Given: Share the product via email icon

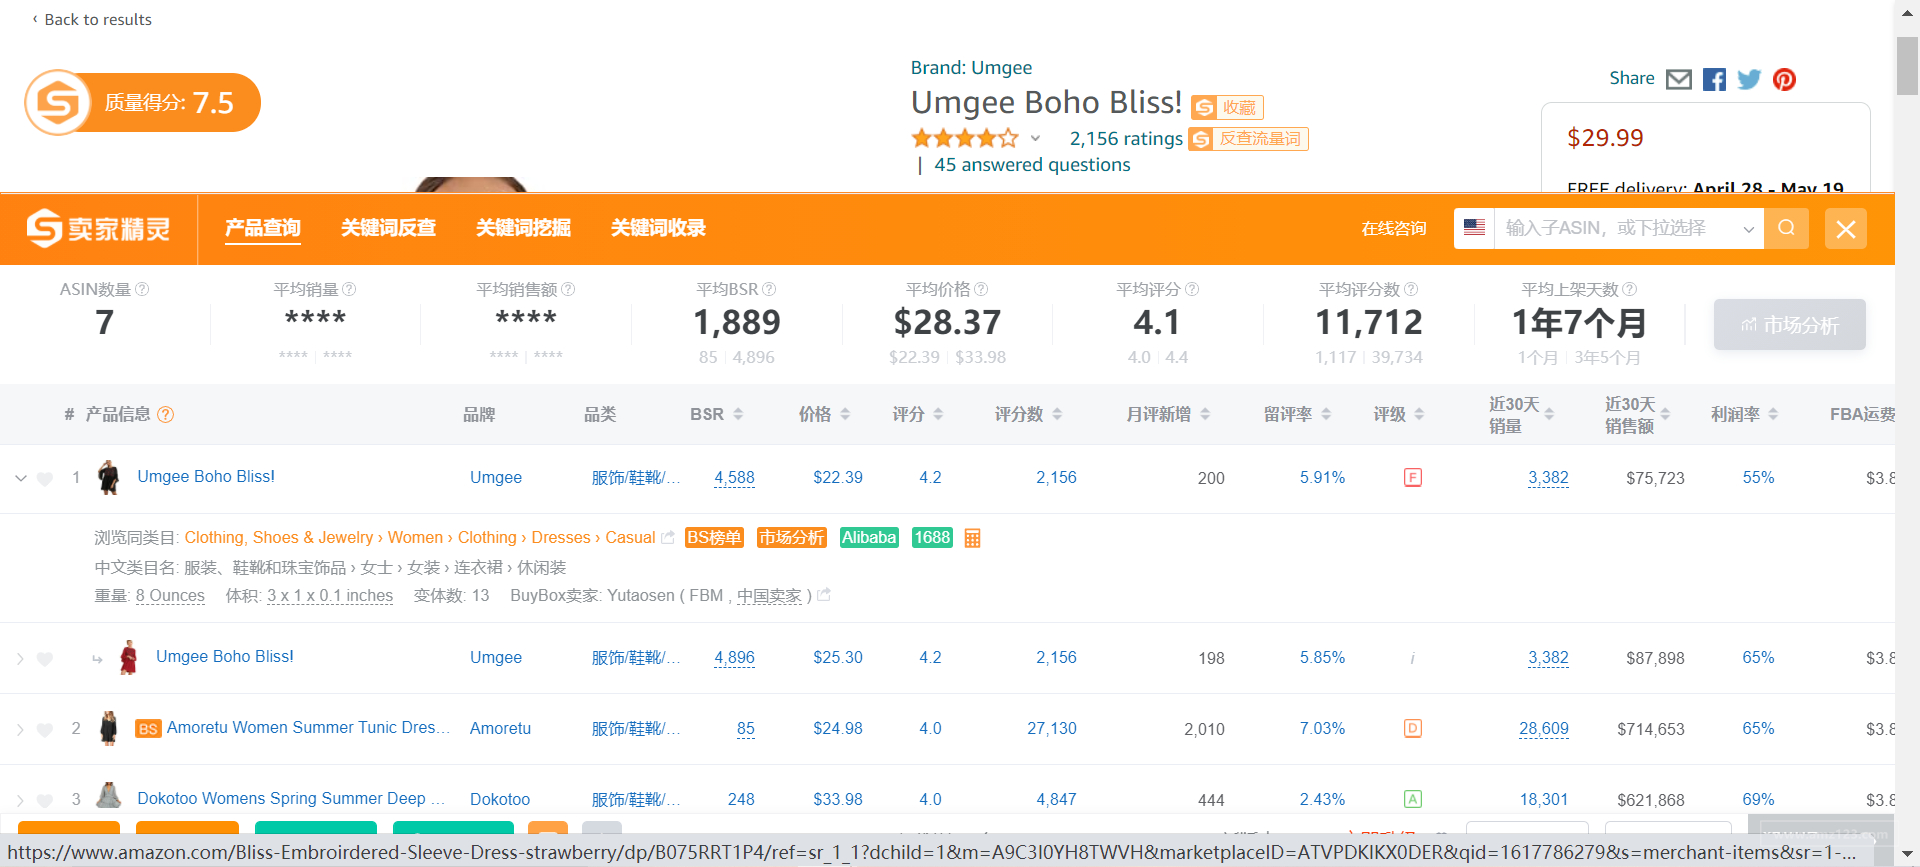Looking at the screenshot, I should tap(1679, 79).
